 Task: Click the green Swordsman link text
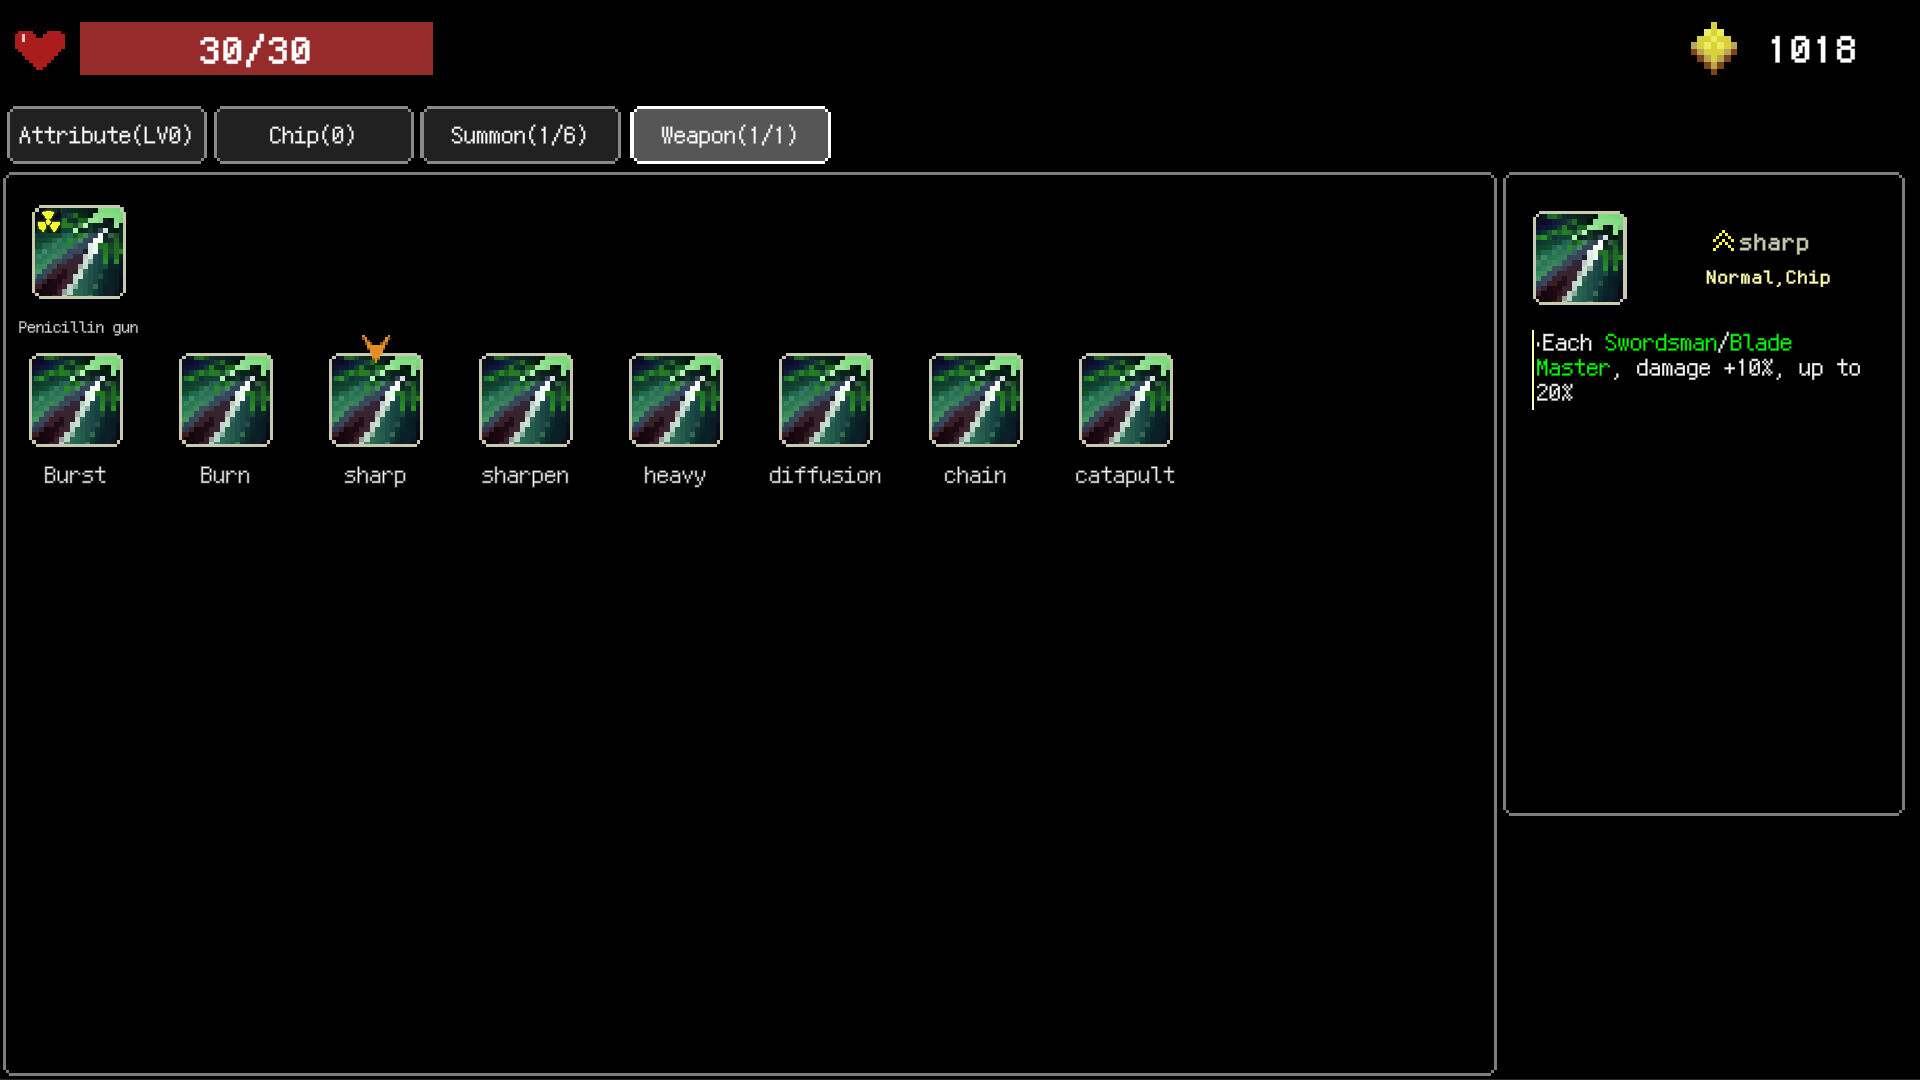point(1660,343)
